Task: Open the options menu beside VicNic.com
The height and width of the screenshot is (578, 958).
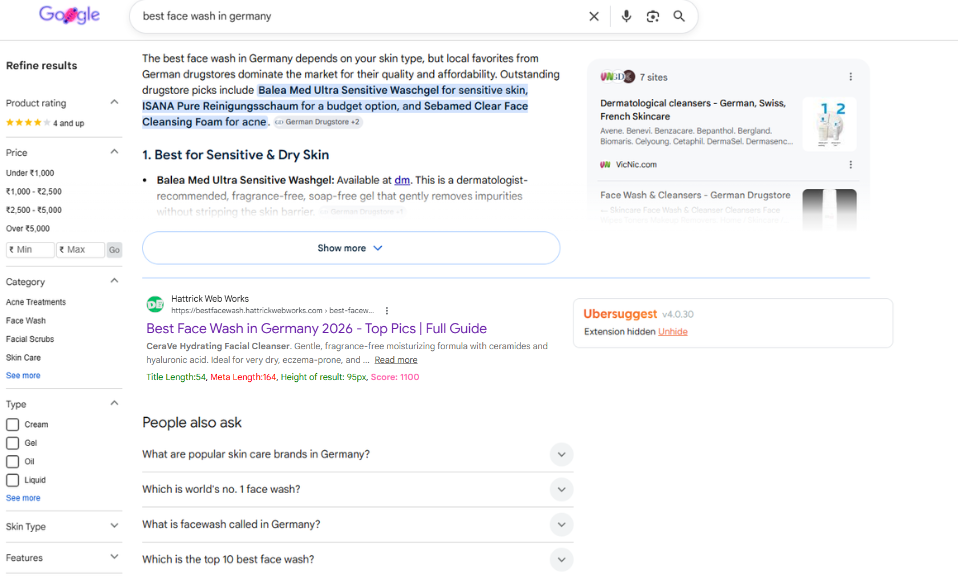Action: tap(850, 165)
